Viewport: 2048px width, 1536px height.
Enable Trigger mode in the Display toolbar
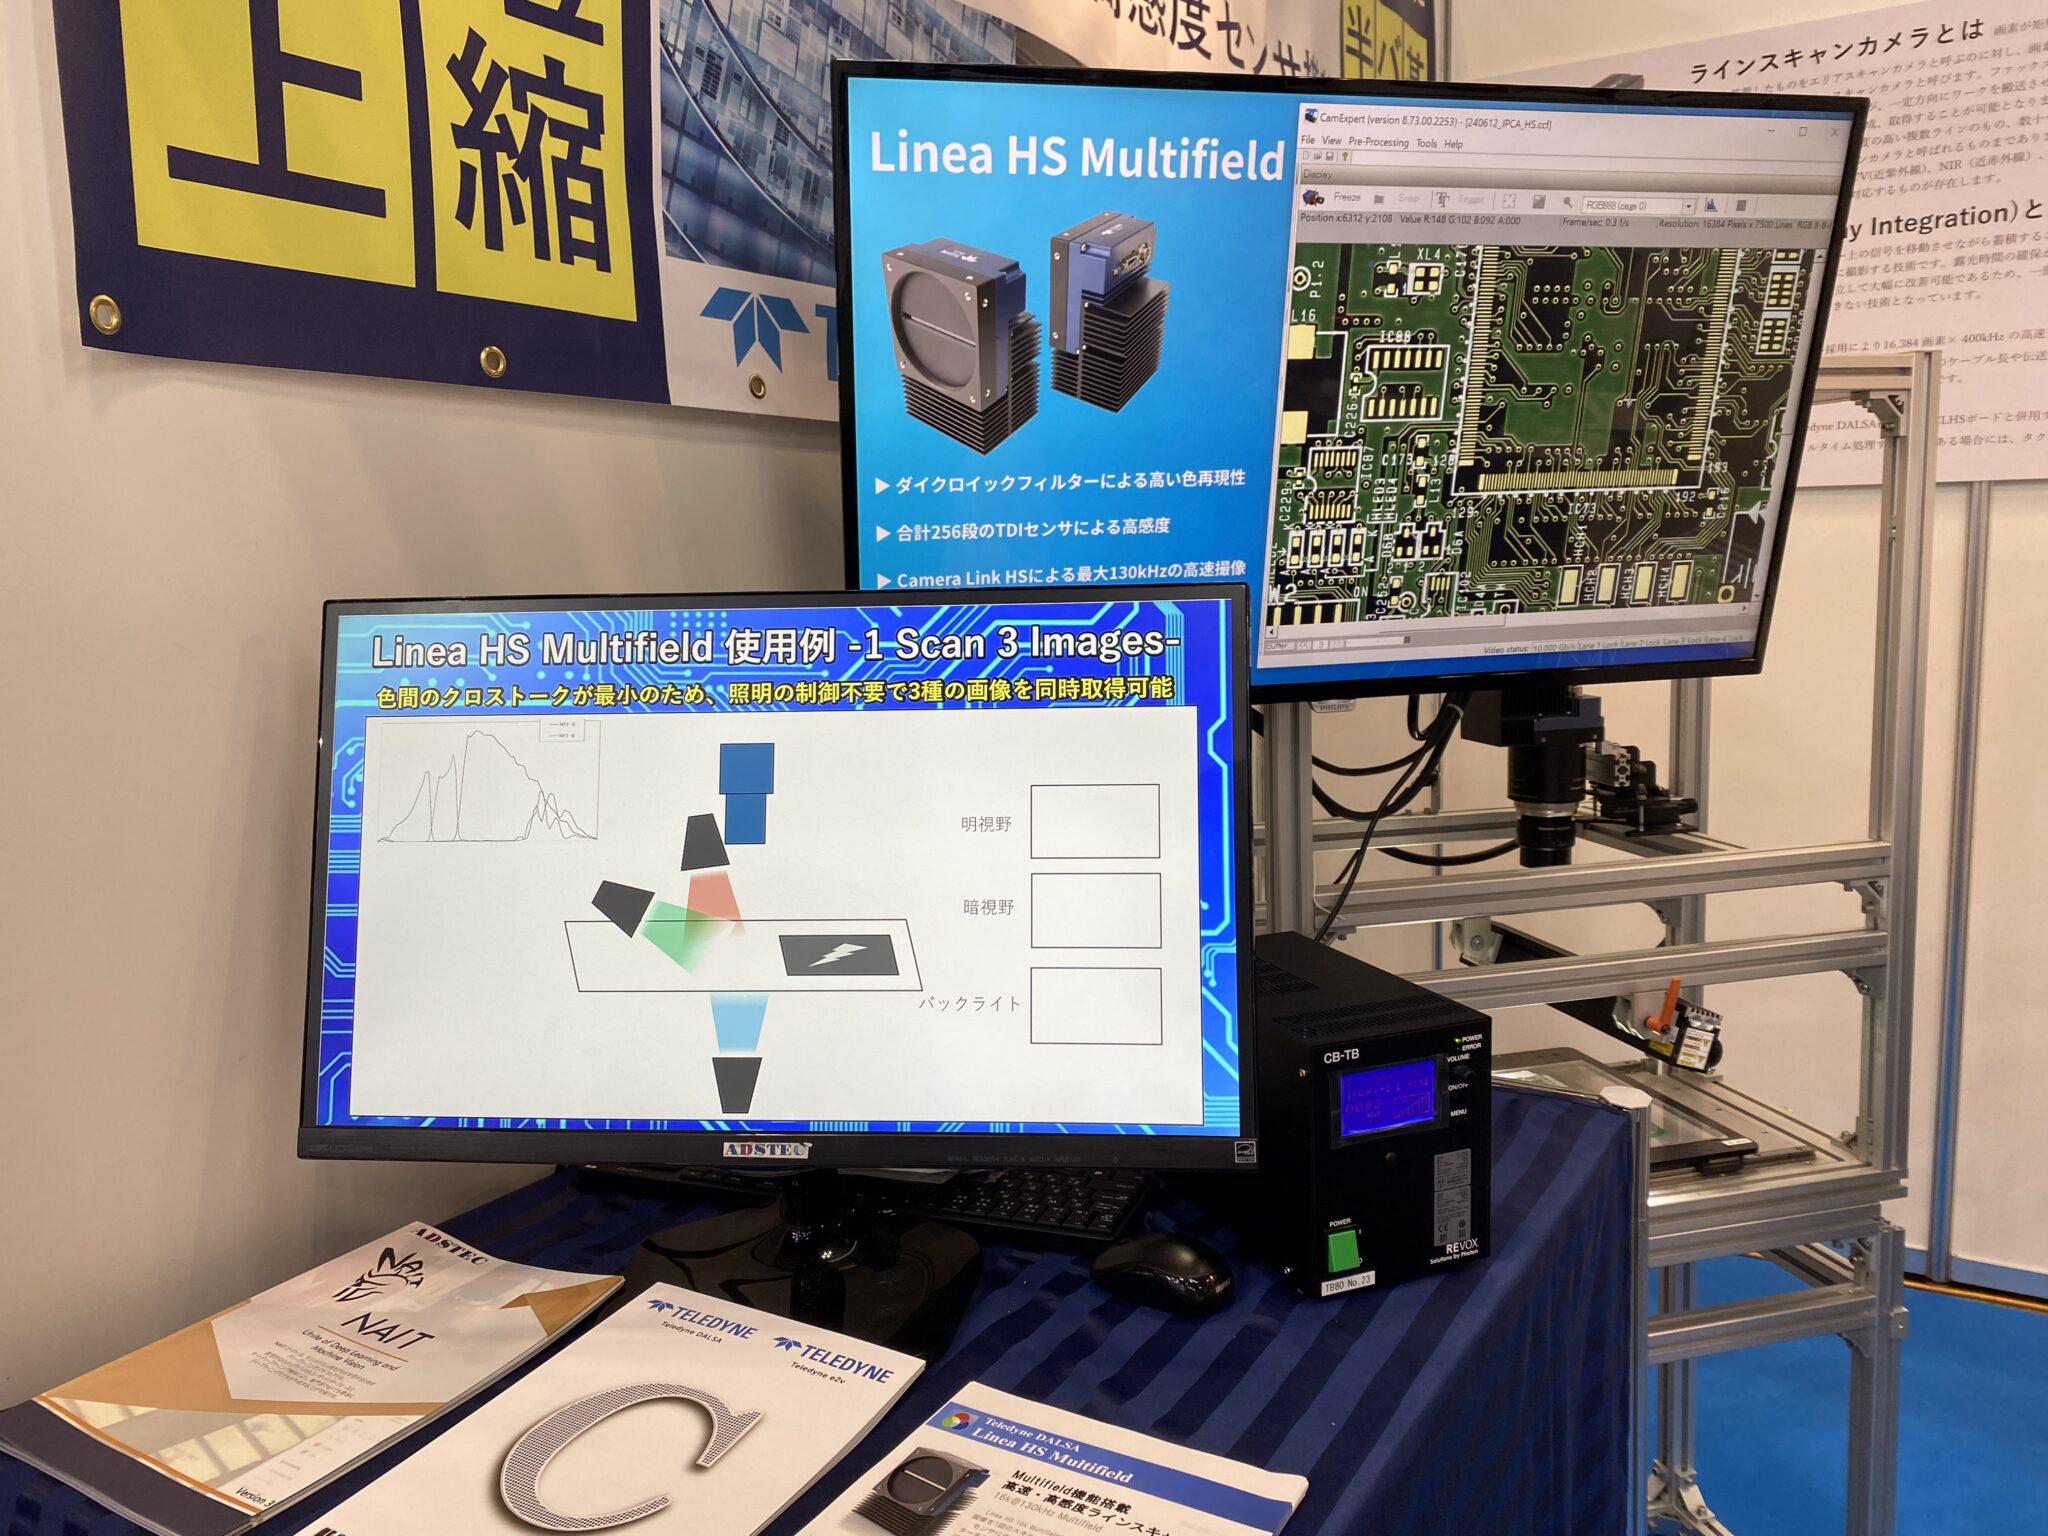click(x=1473, y=200)
